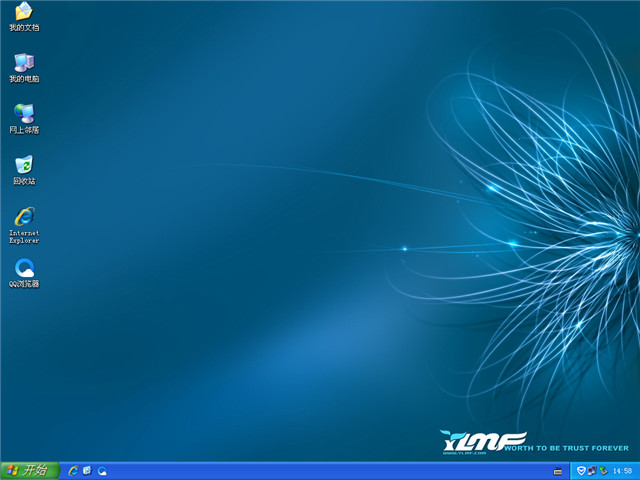The image size is (640, 480).
Task: Click the system clock showing 14:58
Action: pos(622,470)
